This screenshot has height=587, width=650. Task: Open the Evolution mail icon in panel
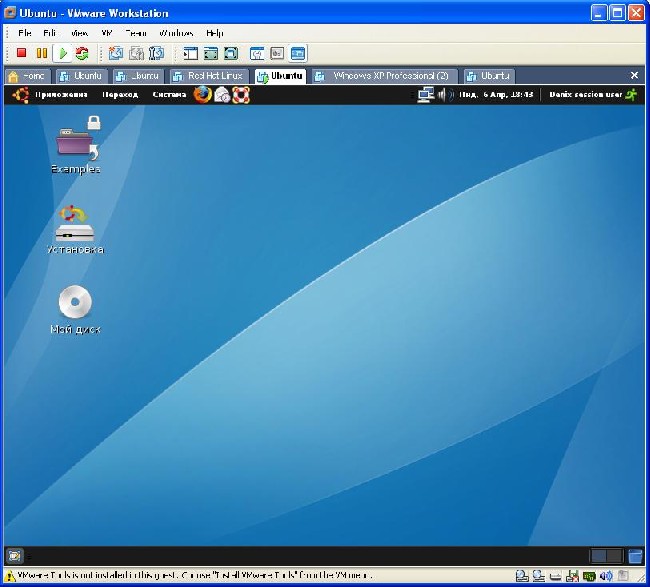[x=222, y=95]
